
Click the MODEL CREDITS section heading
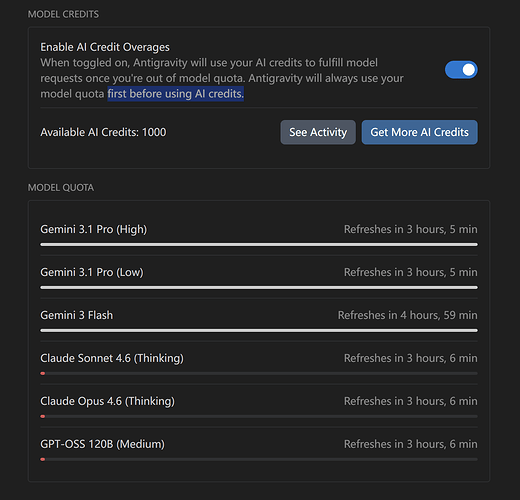click(x=63, y=14)
